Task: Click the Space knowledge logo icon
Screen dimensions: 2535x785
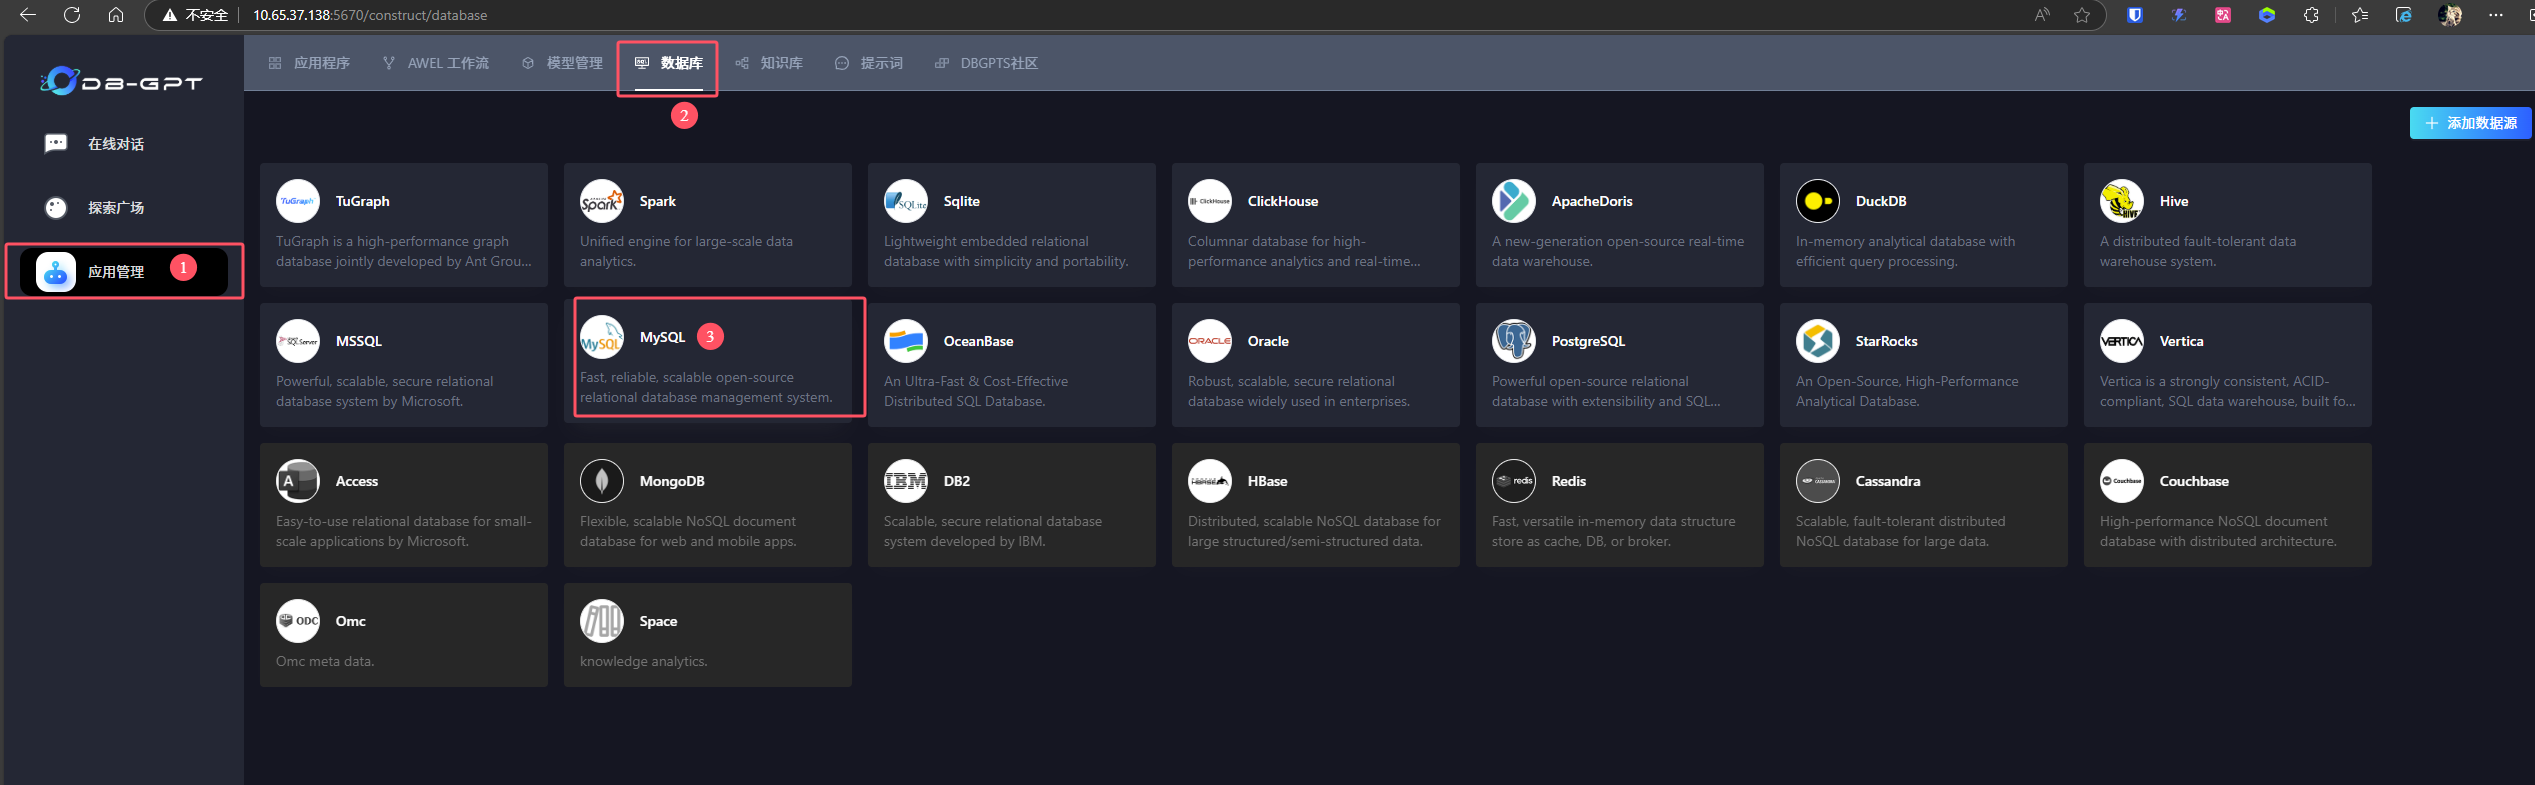Action: [602, 621]
